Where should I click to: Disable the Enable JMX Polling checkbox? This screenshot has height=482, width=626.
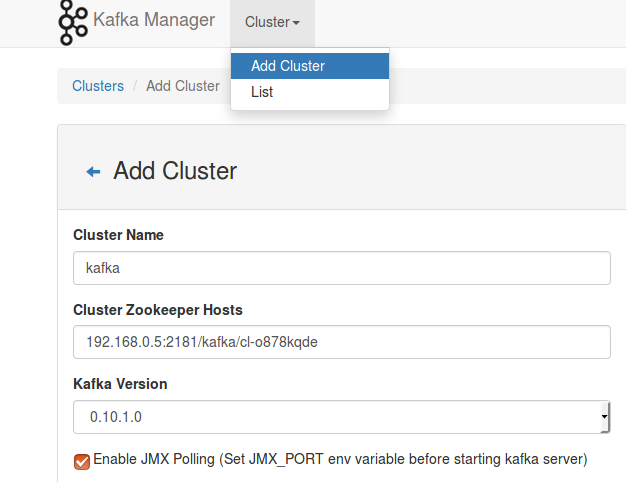tap(82, 461)
